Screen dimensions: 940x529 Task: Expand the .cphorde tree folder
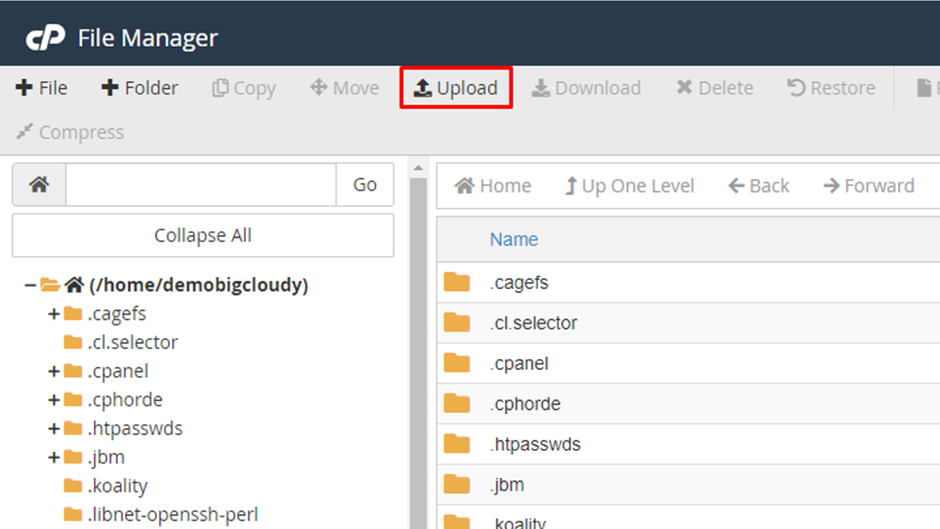tap(54, 399)
